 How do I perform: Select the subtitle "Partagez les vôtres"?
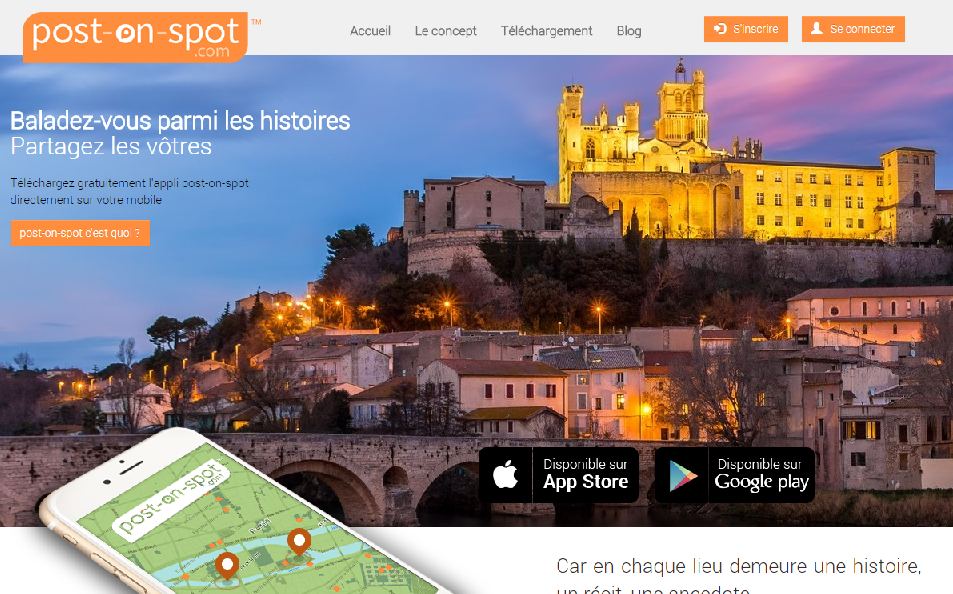(111, 147)
